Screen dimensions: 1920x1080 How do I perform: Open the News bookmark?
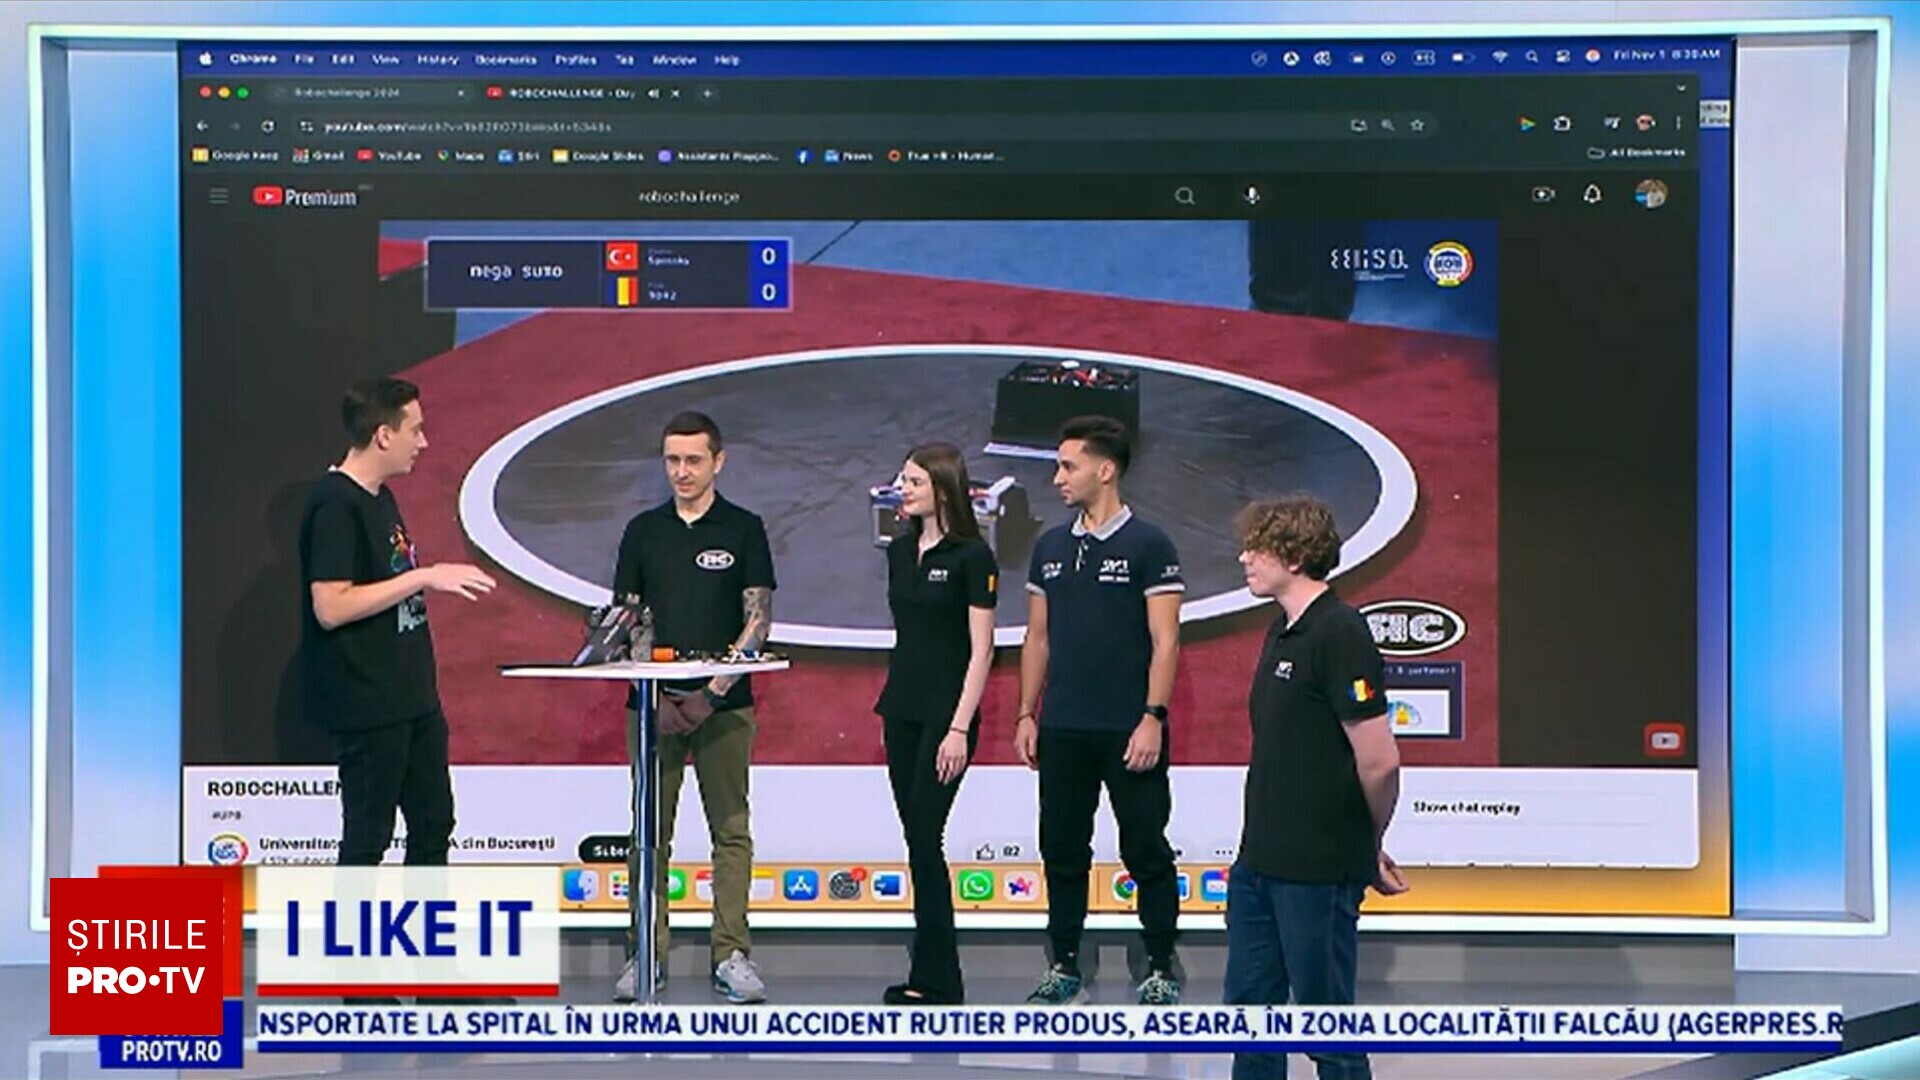point(848,156)
